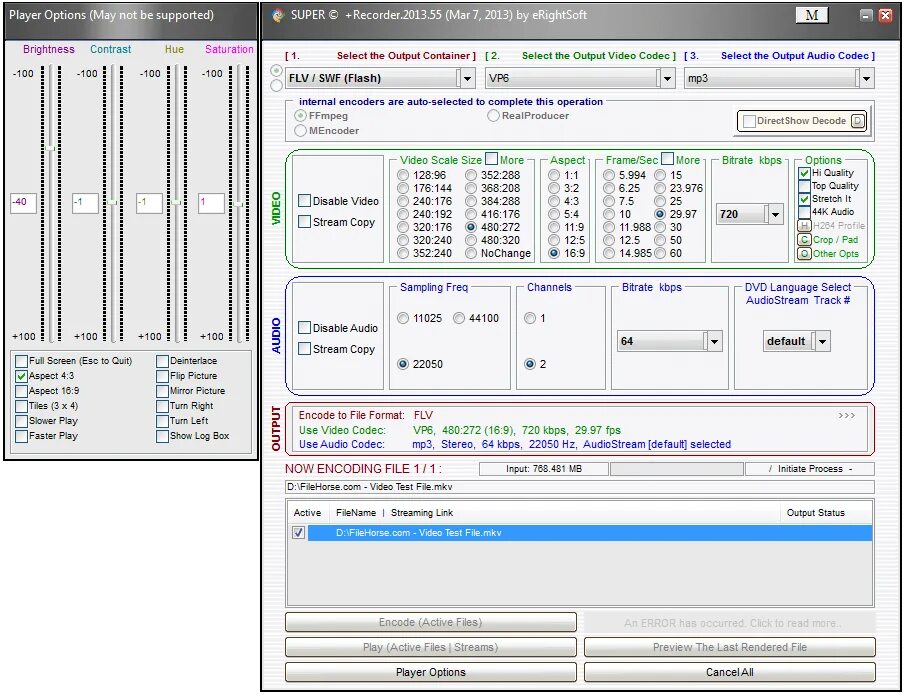The width and height of the screenshot is (905, 695).
Task: Toggle the Stretch It checkbox
Action: (x=804, y=199)
